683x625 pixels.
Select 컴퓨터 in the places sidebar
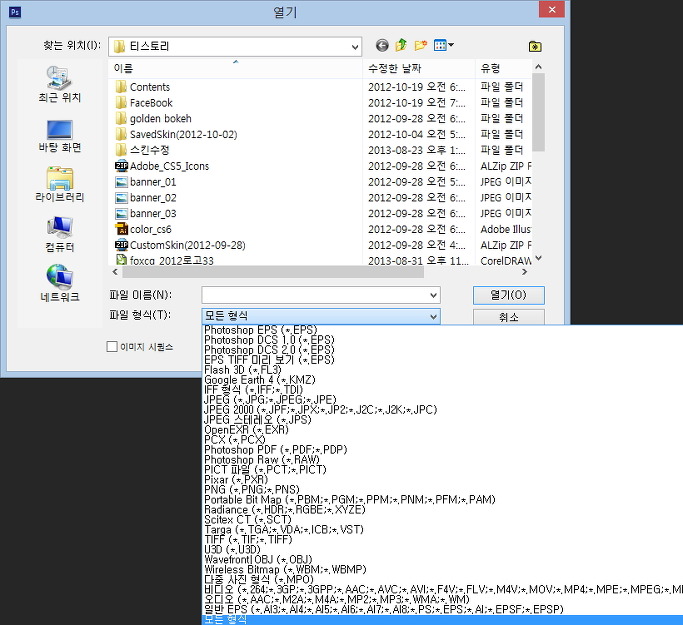coord(58,233)
